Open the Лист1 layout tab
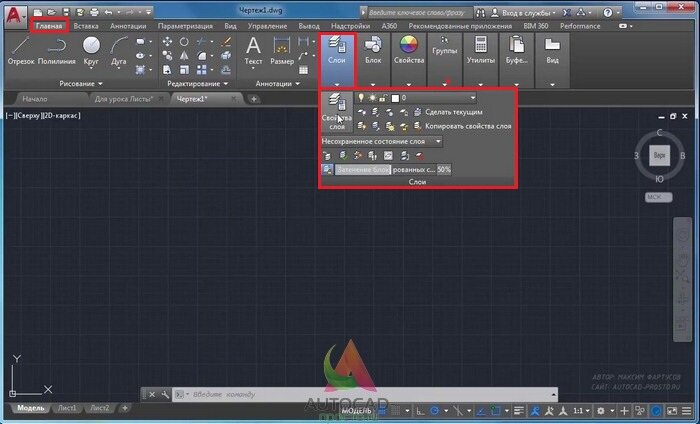The height and width of the screenshot is (424, 700). tap(67, 408)
